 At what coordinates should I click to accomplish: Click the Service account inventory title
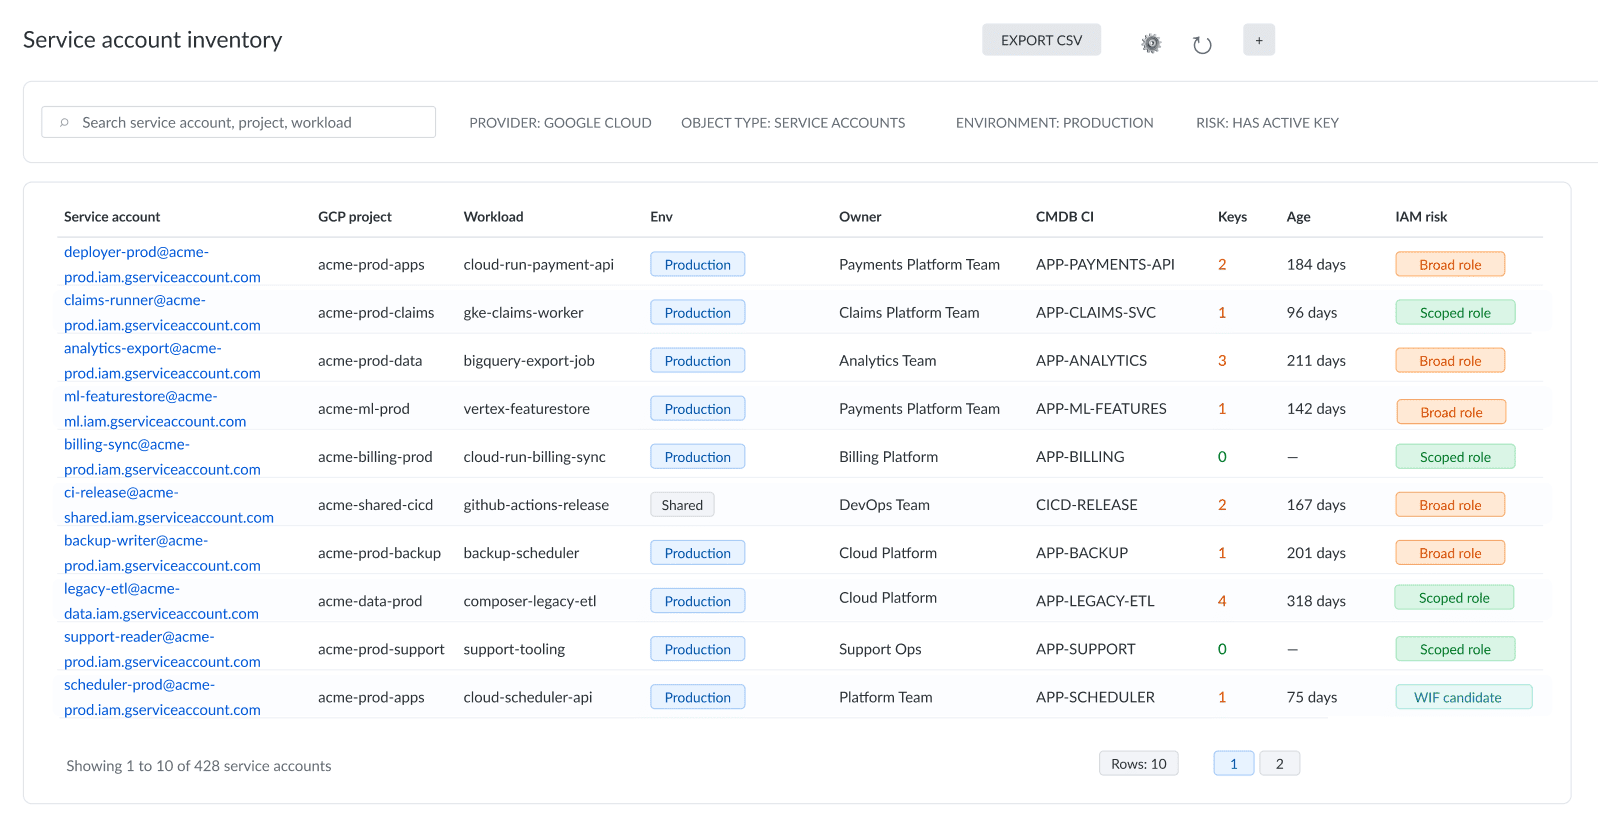153,40
